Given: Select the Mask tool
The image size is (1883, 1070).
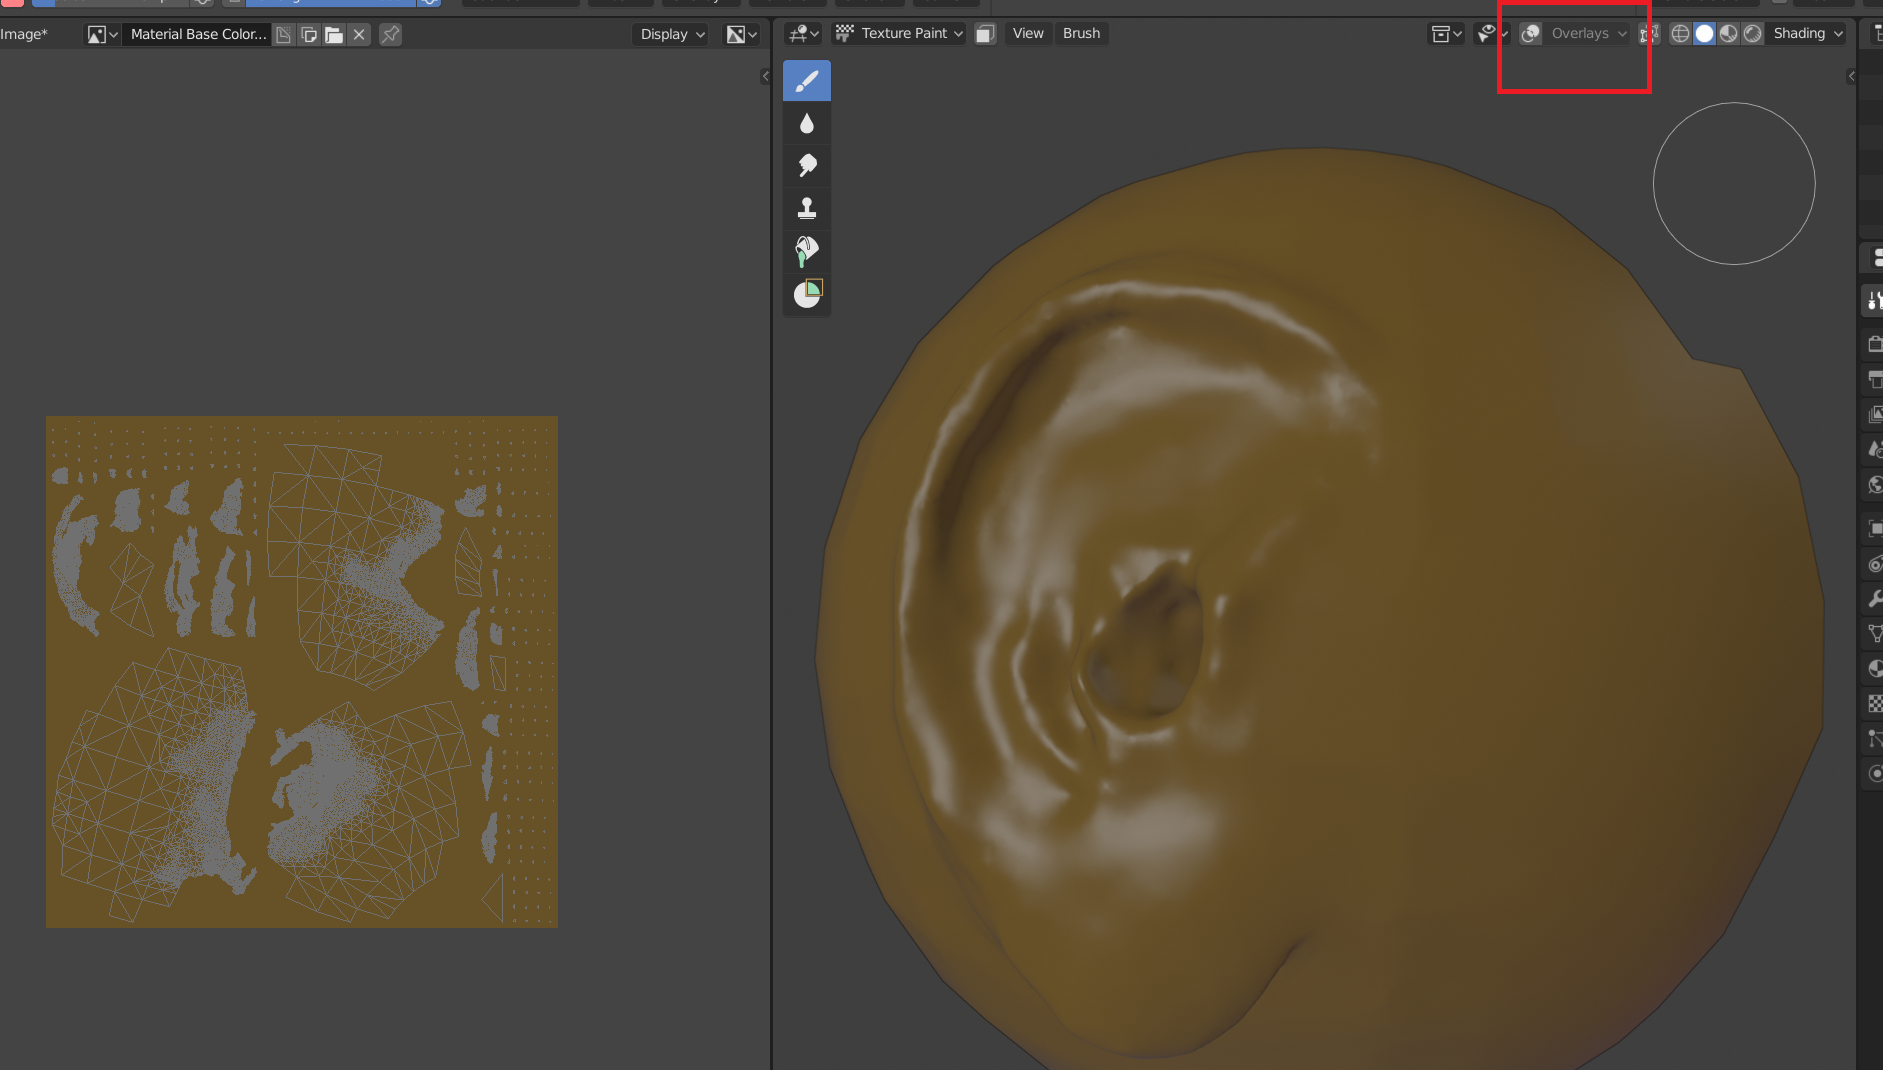Looking at the screenshot, I should [807, 293].
